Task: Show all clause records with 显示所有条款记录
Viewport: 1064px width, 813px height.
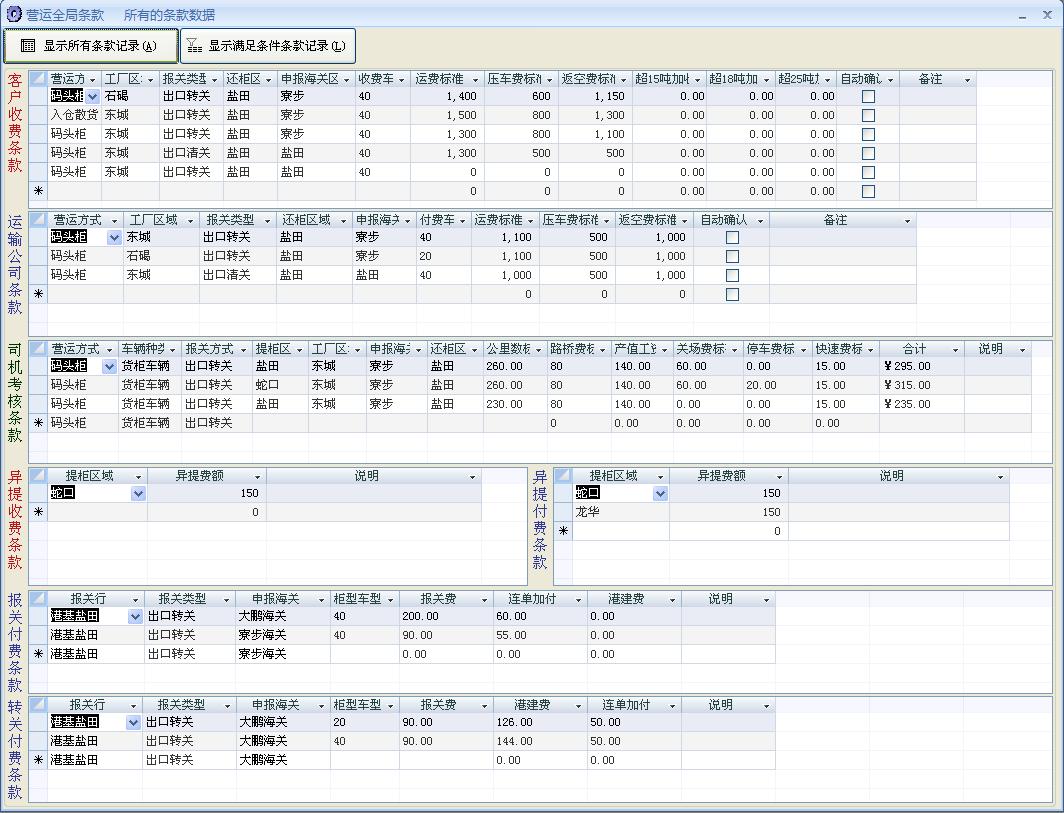Action: pos(91,45)
